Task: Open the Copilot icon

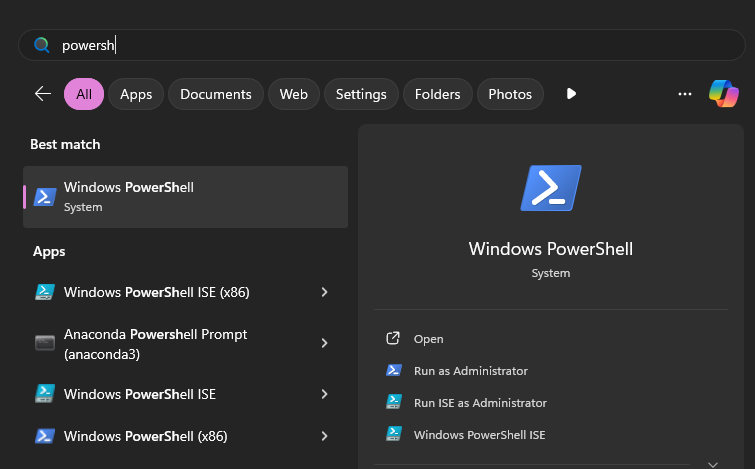Action: [x=724, y=93]
